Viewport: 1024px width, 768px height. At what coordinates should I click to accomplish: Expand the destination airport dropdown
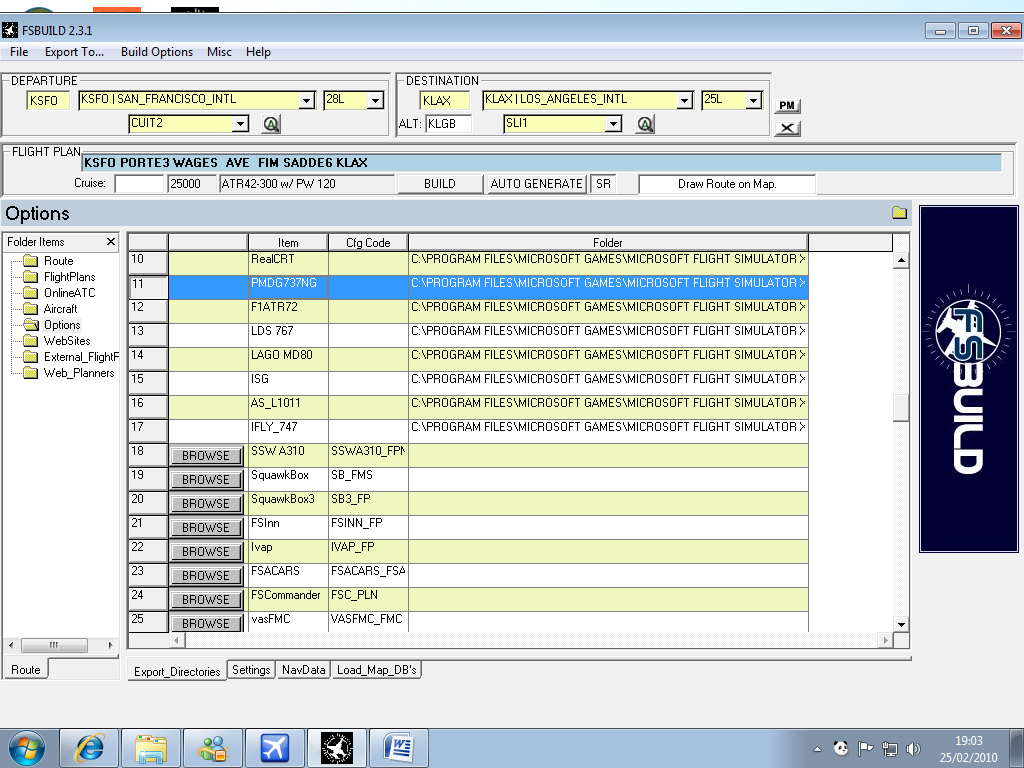click(x=684, y=100)
